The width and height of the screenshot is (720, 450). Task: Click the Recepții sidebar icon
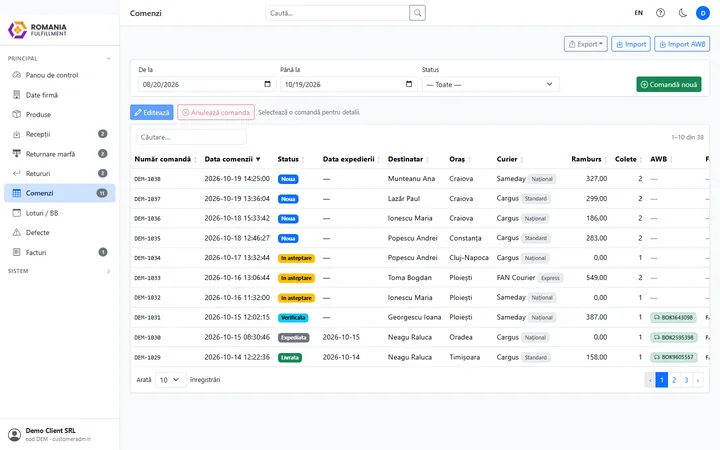[x=17, y=134]
